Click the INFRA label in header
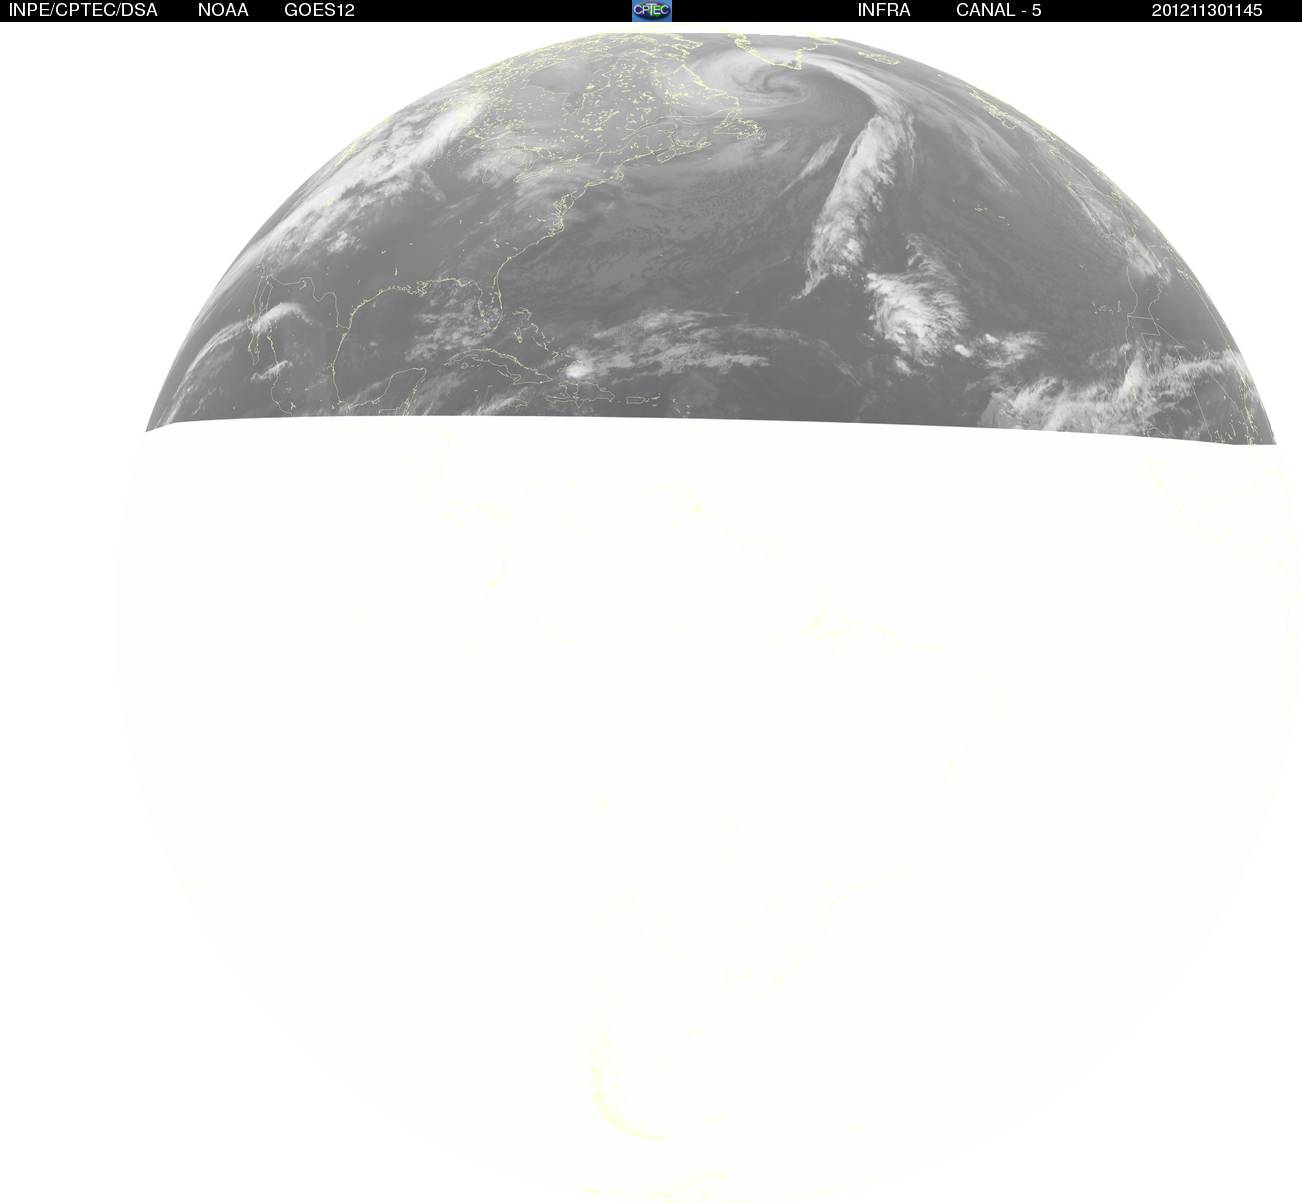 (x=884, y=11)
